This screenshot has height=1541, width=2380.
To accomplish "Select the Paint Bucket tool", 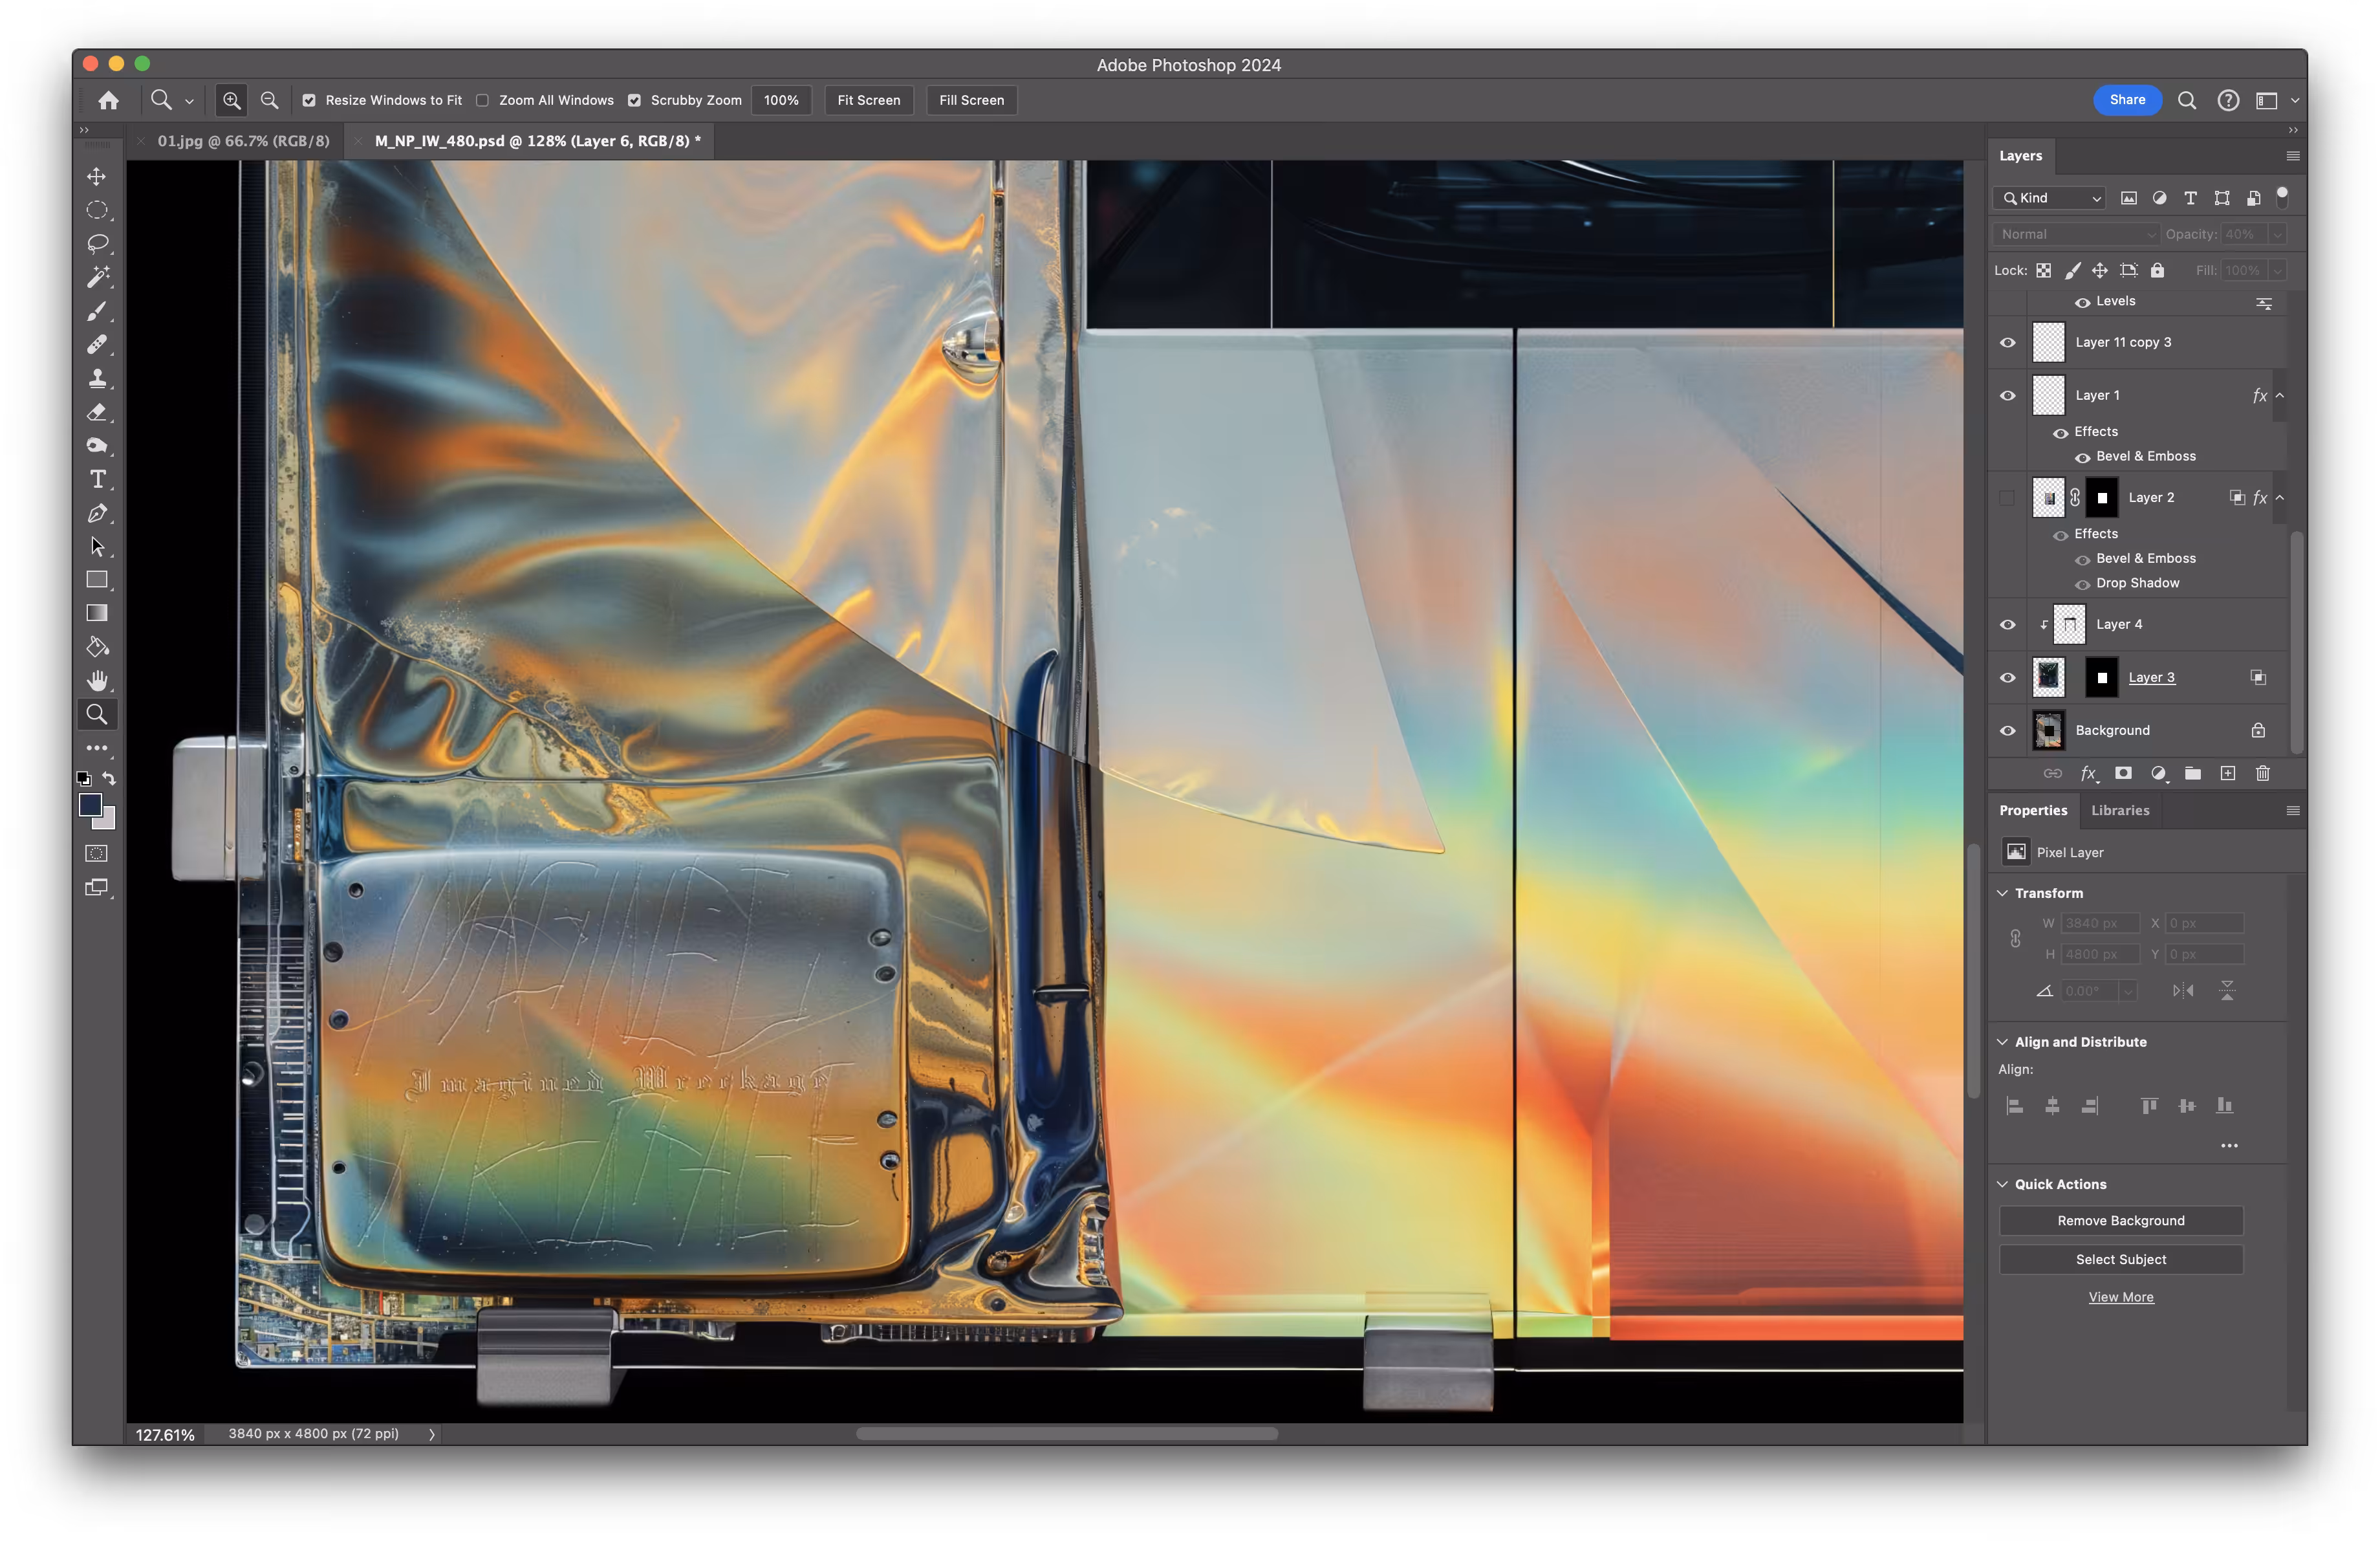I will click(97, 647).
